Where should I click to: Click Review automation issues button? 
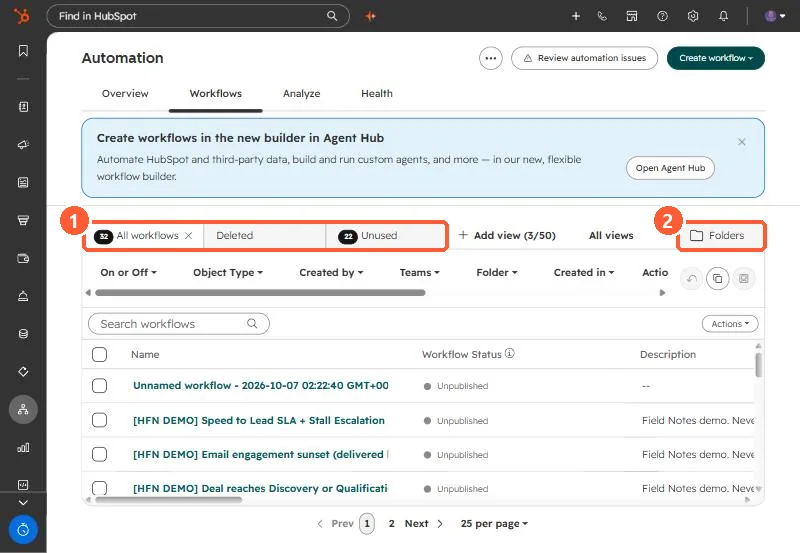pos(585,58)
